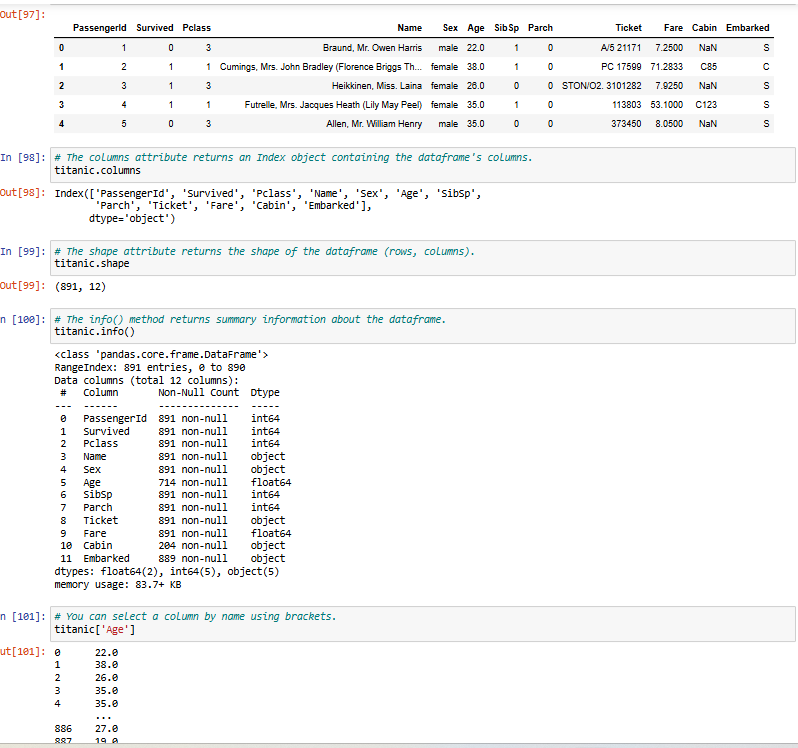Click the Heikkinen, Miss. Laina name cell
This screenshot has width=798, height=748.
click(377, 86)
